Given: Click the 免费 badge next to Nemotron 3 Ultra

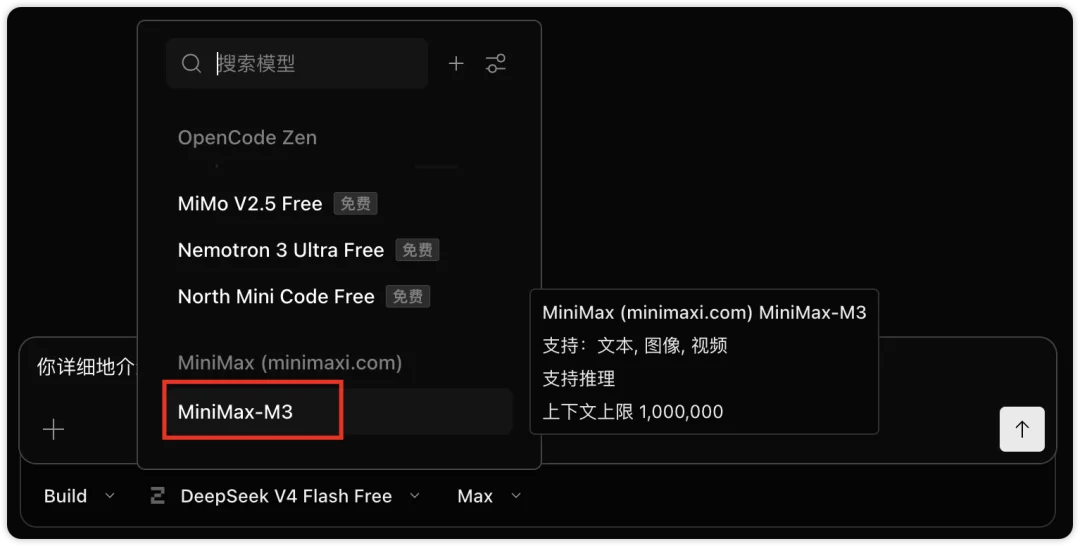Looking at the screenshot, I should (417, 250).
